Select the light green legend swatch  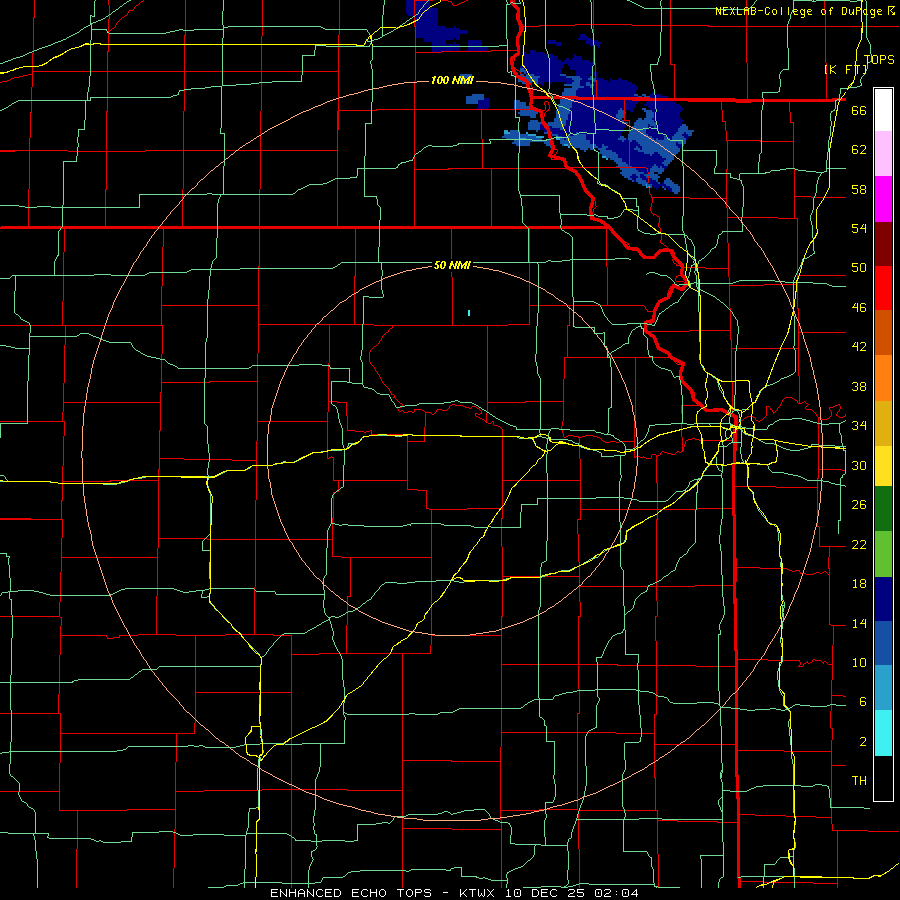click(883, 554)
